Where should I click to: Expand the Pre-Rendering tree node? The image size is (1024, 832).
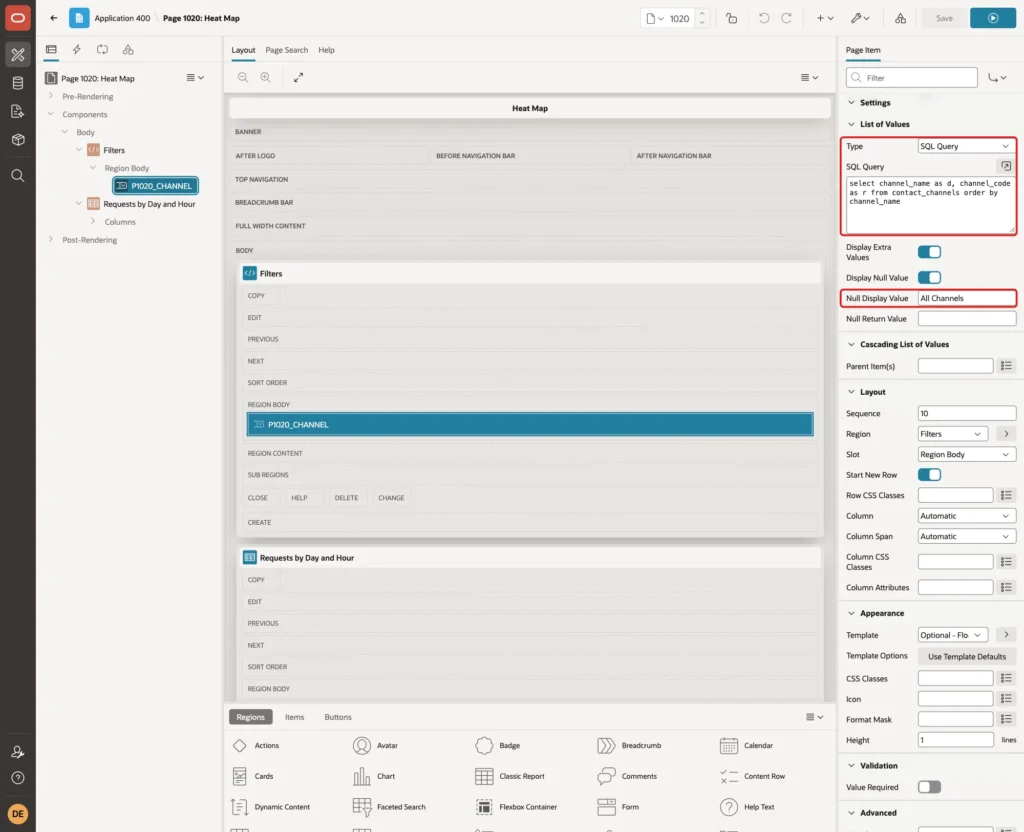pyautogui.click(x=50, y=96)
